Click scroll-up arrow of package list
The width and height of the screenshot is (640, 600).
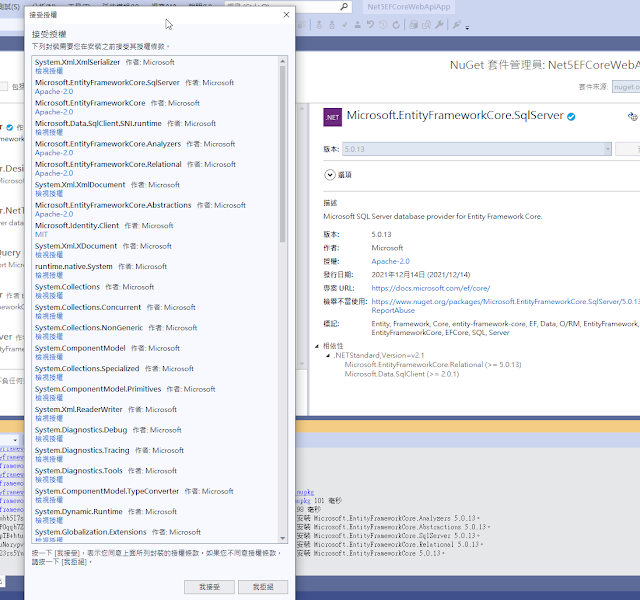(302, 109)
